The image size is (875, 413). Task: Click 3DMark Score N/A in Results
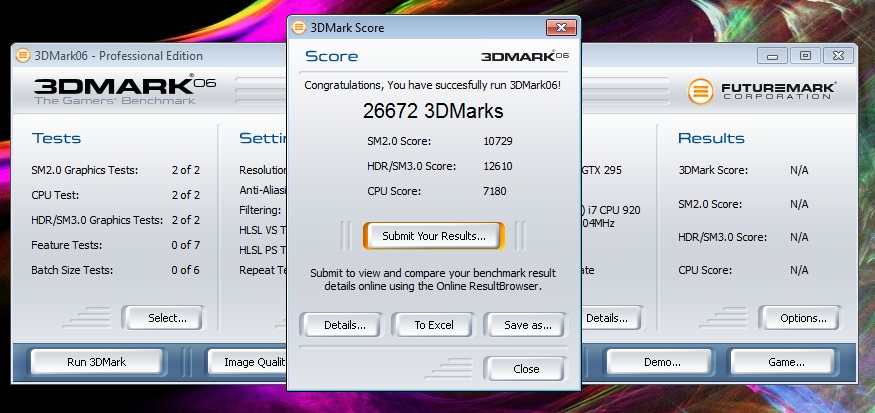tap(799, 170)
